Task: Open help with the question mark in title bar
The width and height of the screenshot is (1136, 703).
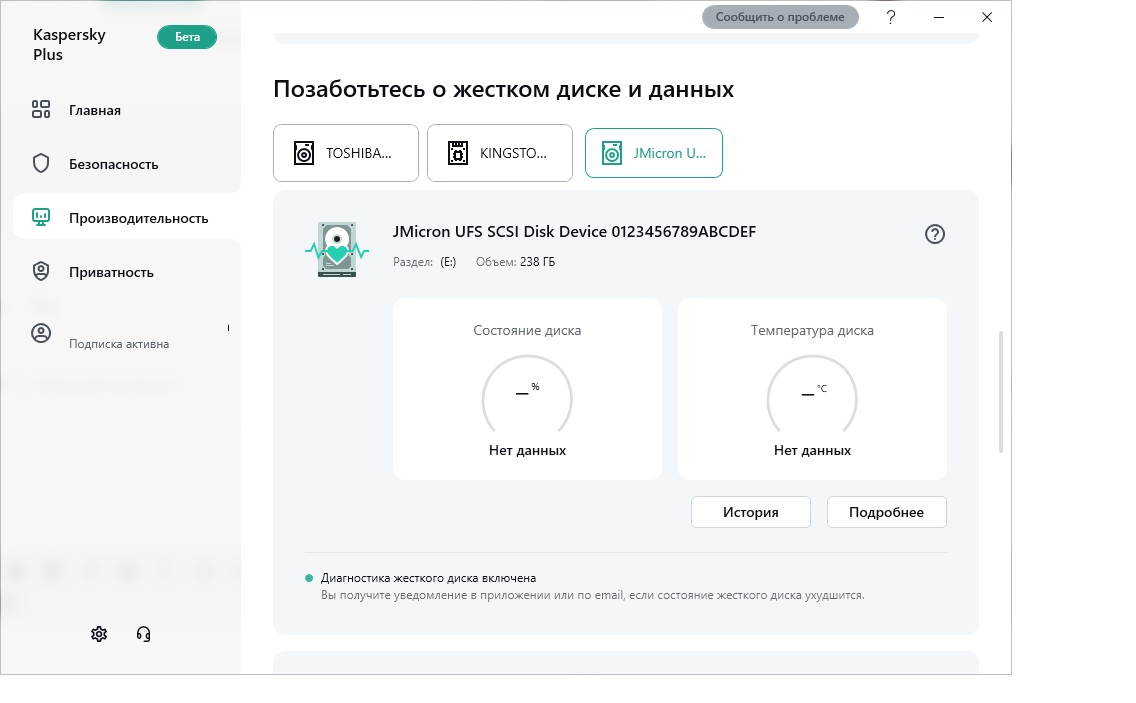Action: pos(891,17)
